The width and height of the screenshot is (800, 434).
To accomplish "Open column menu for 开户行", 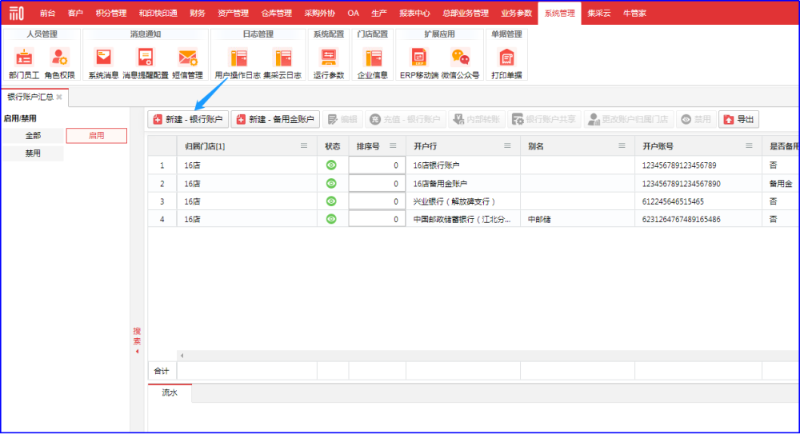I will 507,146.
